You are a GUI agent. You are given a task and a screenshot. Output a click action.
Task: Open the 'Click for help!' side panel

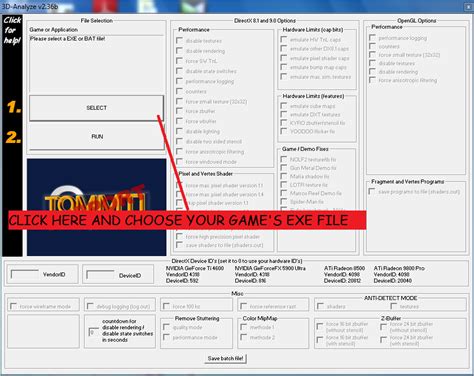coord(12,135)
